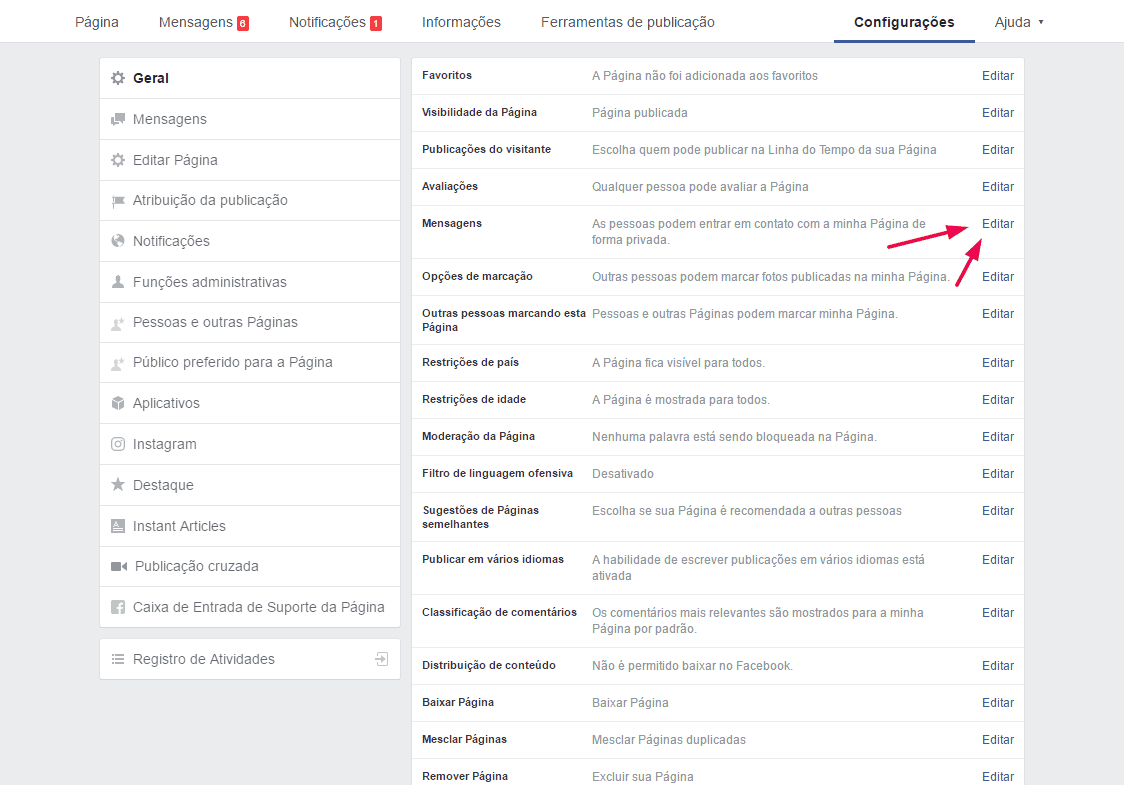
Task: Click the icon for Público preferido para a Página
Action: pyautogui.click(x=118, y=363)
